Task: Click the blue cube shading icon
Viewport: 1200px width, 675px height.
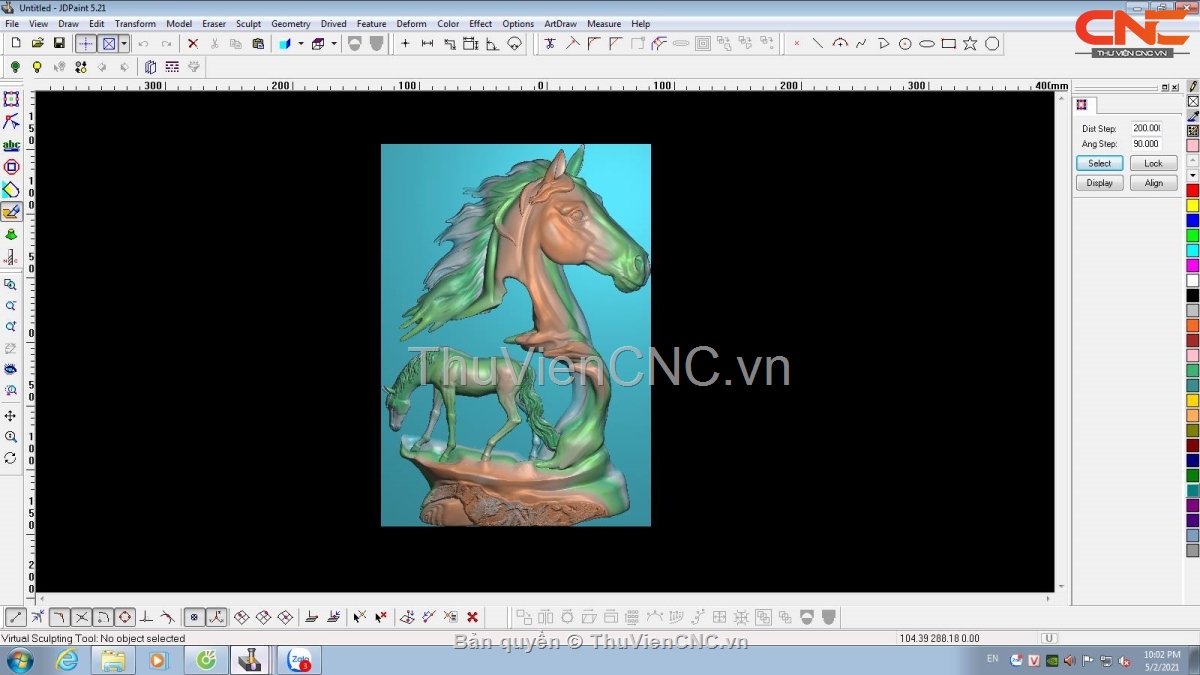Action: (x=285, y=44)
